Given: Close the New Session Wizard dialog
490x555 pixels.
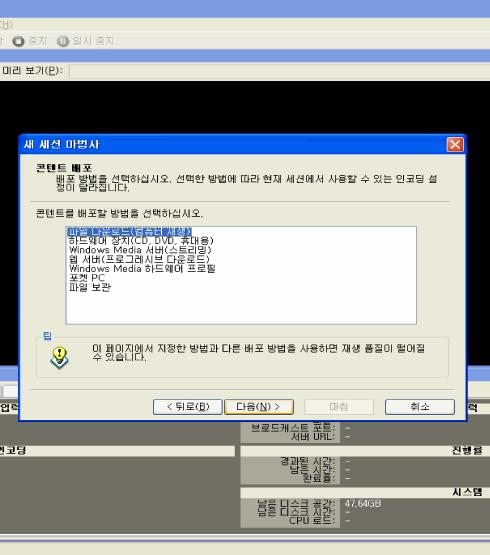Looking at the screenshot, I should pos(455,144).
